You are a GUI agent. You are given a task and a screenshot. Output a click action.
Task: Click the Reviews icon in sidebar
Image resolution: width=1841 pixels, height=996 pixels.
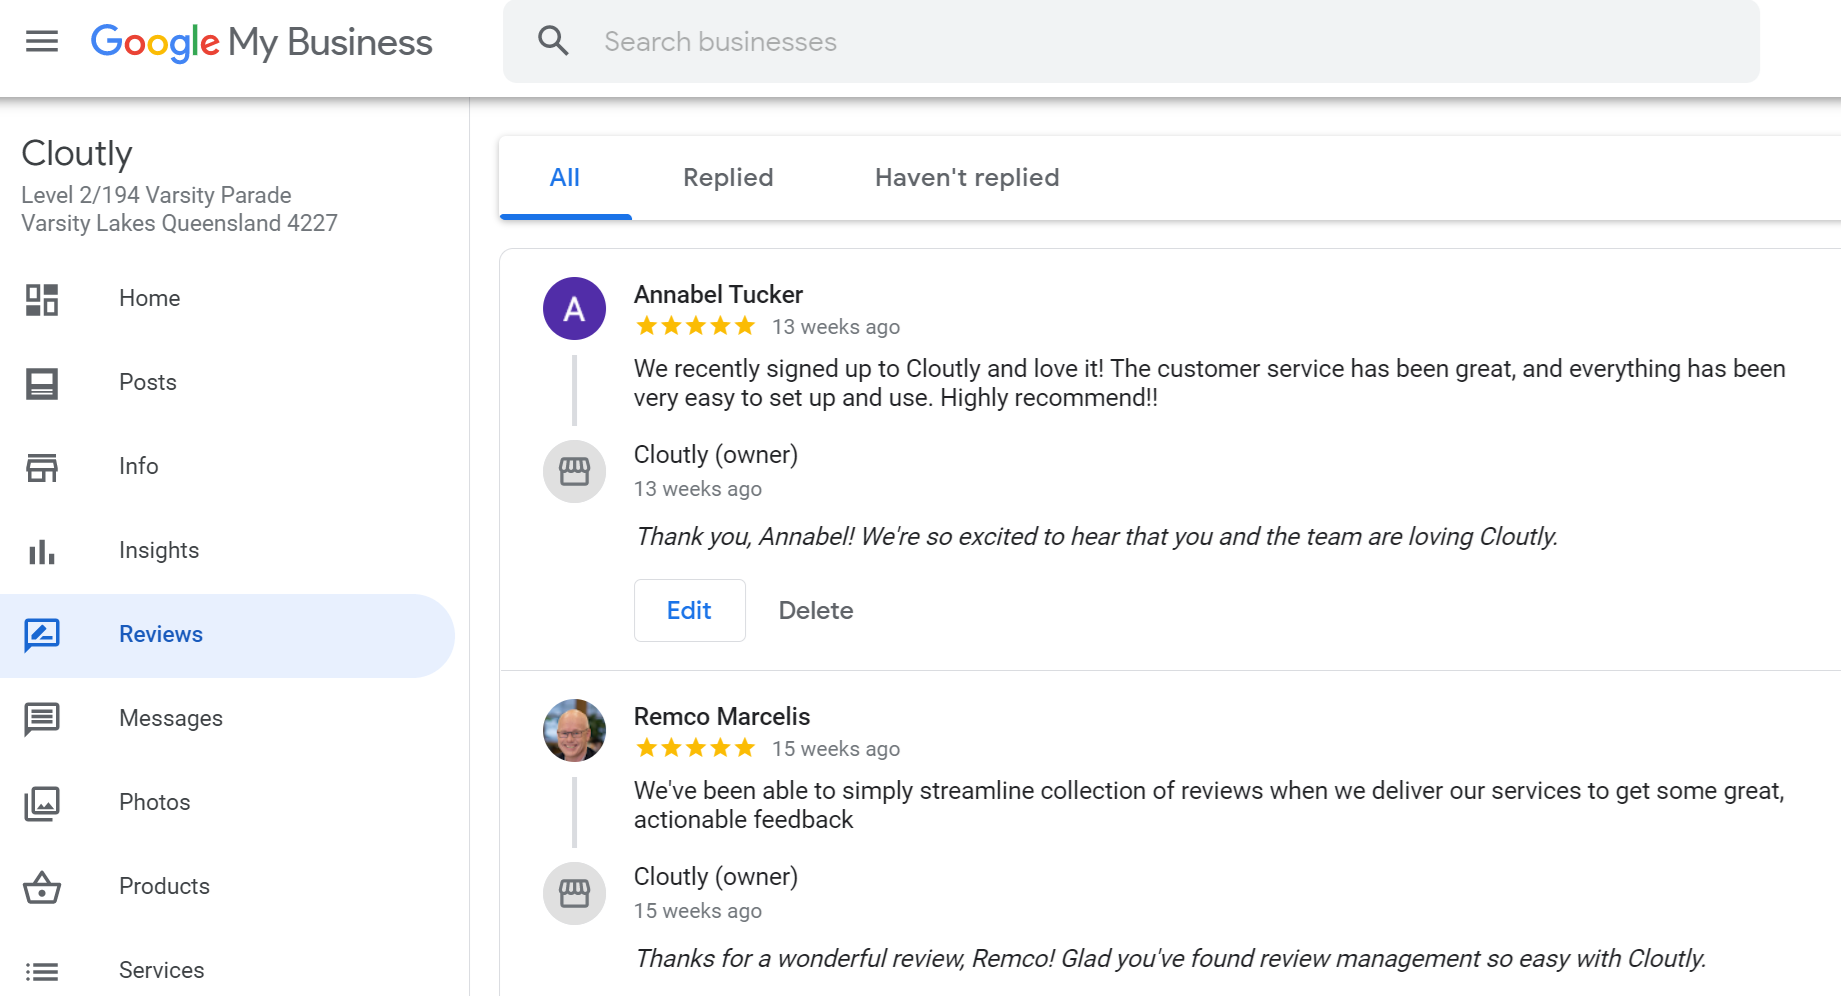[42, 635]
